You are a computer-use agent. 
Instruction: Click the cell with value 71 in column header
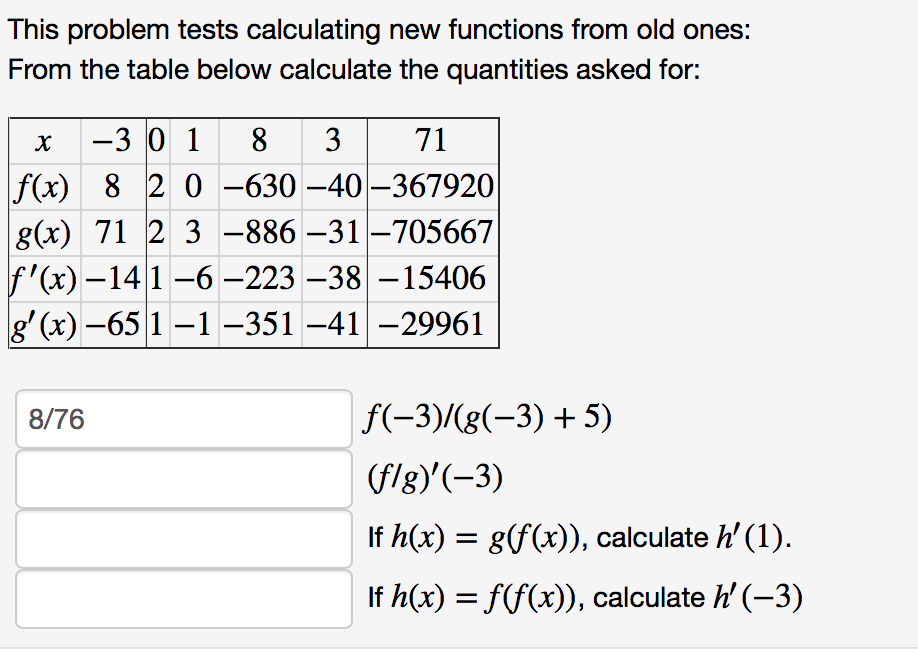[x=431, y=140]
